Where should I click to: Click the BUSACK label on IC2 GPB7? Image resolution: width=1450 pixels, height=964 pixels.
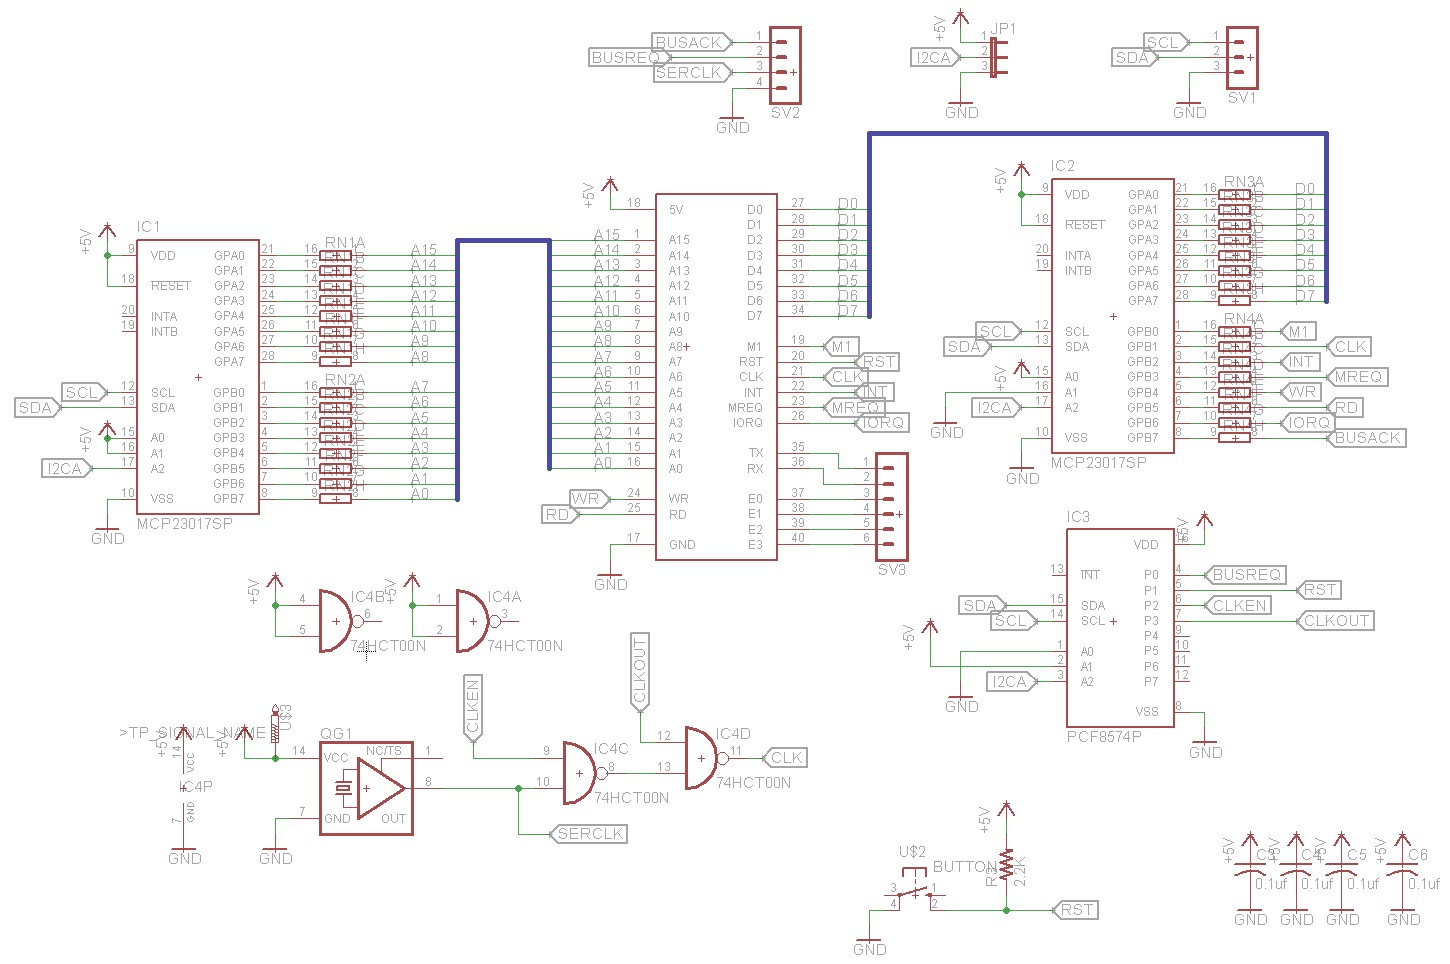coord(1365,437)
